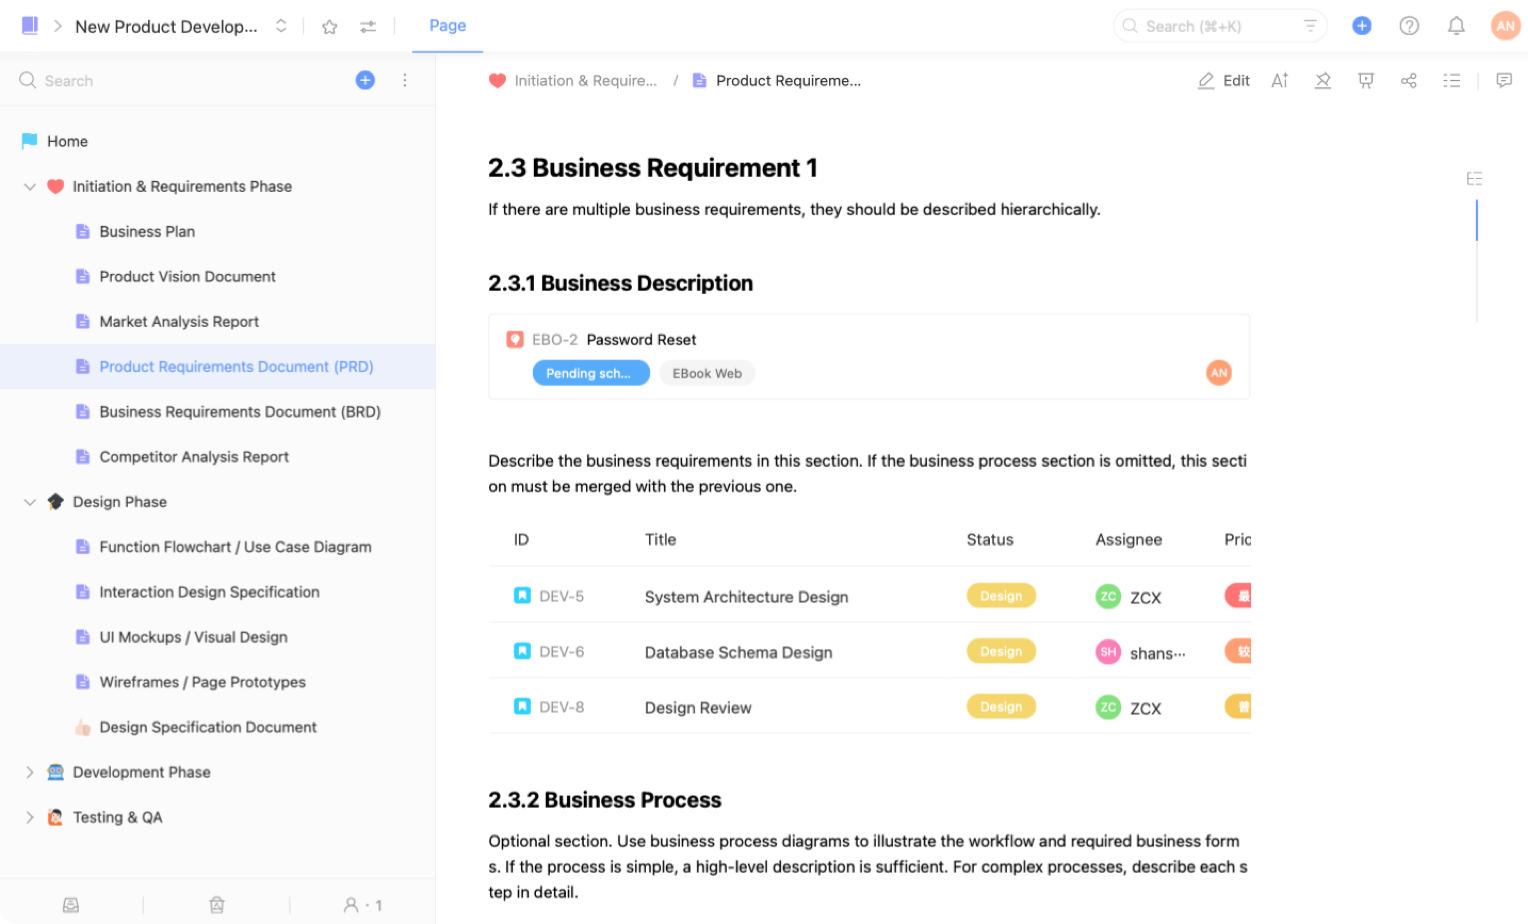1528x924 pixels.
Task: Star this space as favorite
Action: point(329,27)
